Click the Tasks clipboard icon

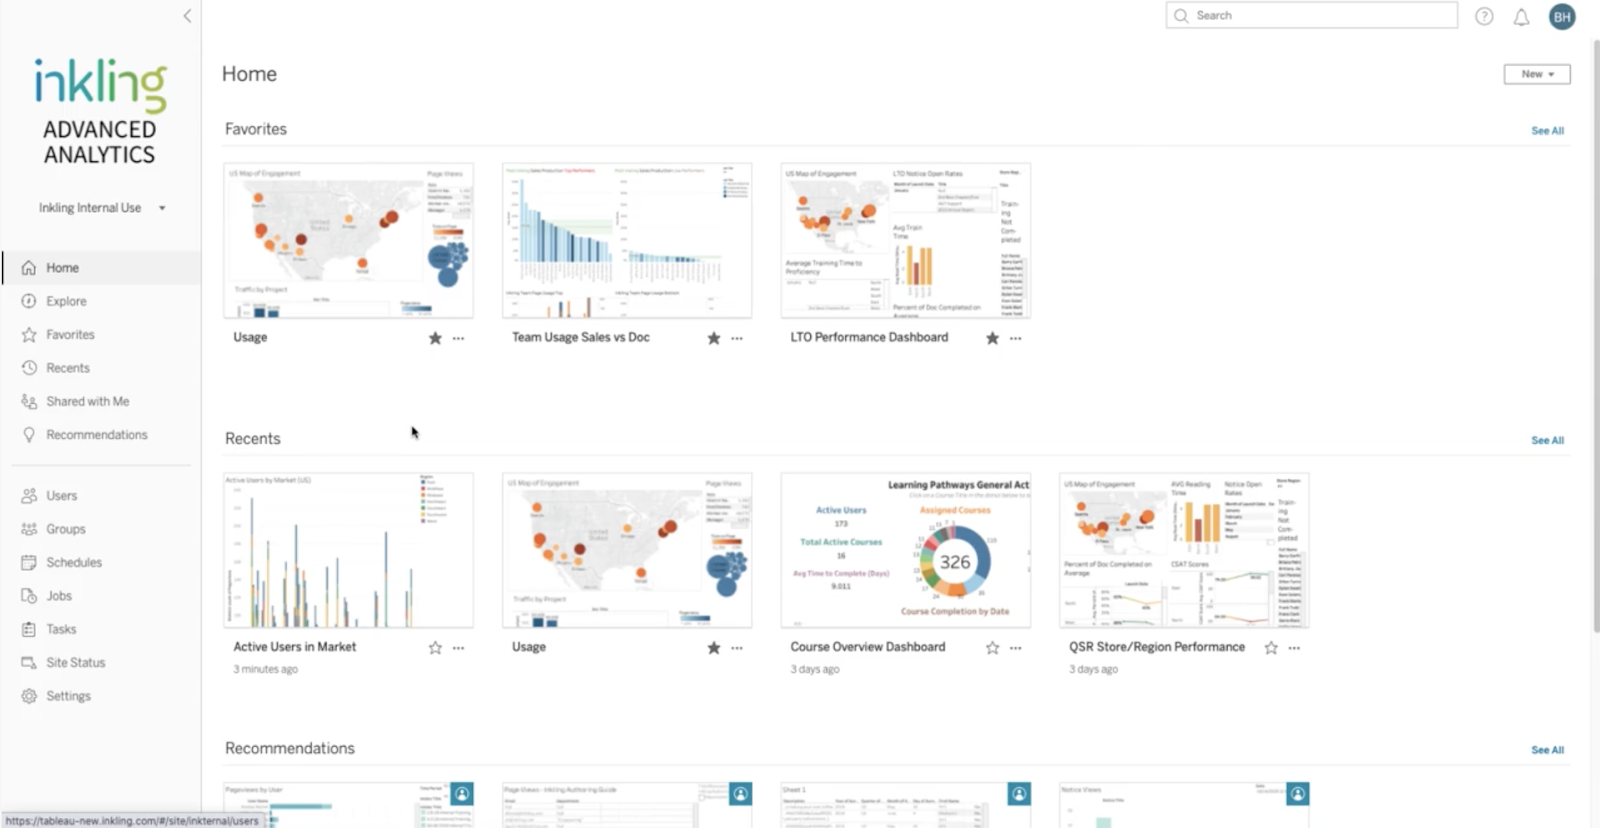pyautogui.click(x=29, y=629)
